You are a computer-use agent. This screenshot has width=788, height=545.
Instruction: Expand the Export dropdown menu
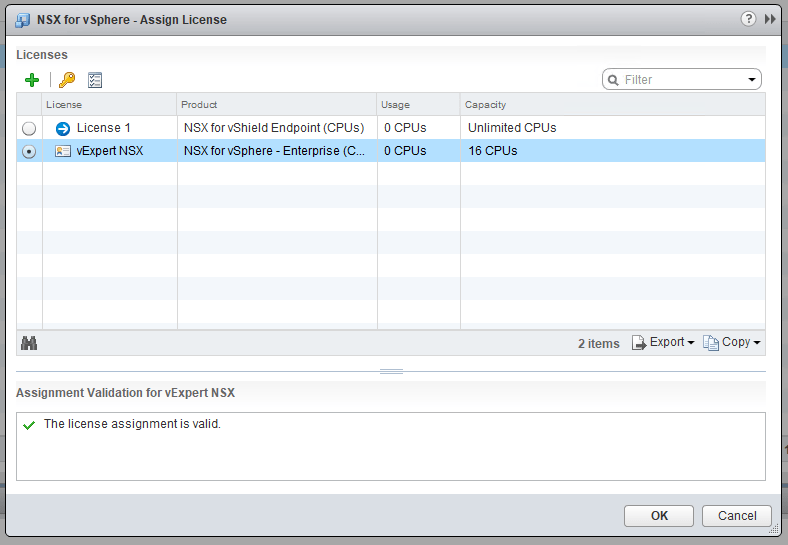[x=663, y=343]
